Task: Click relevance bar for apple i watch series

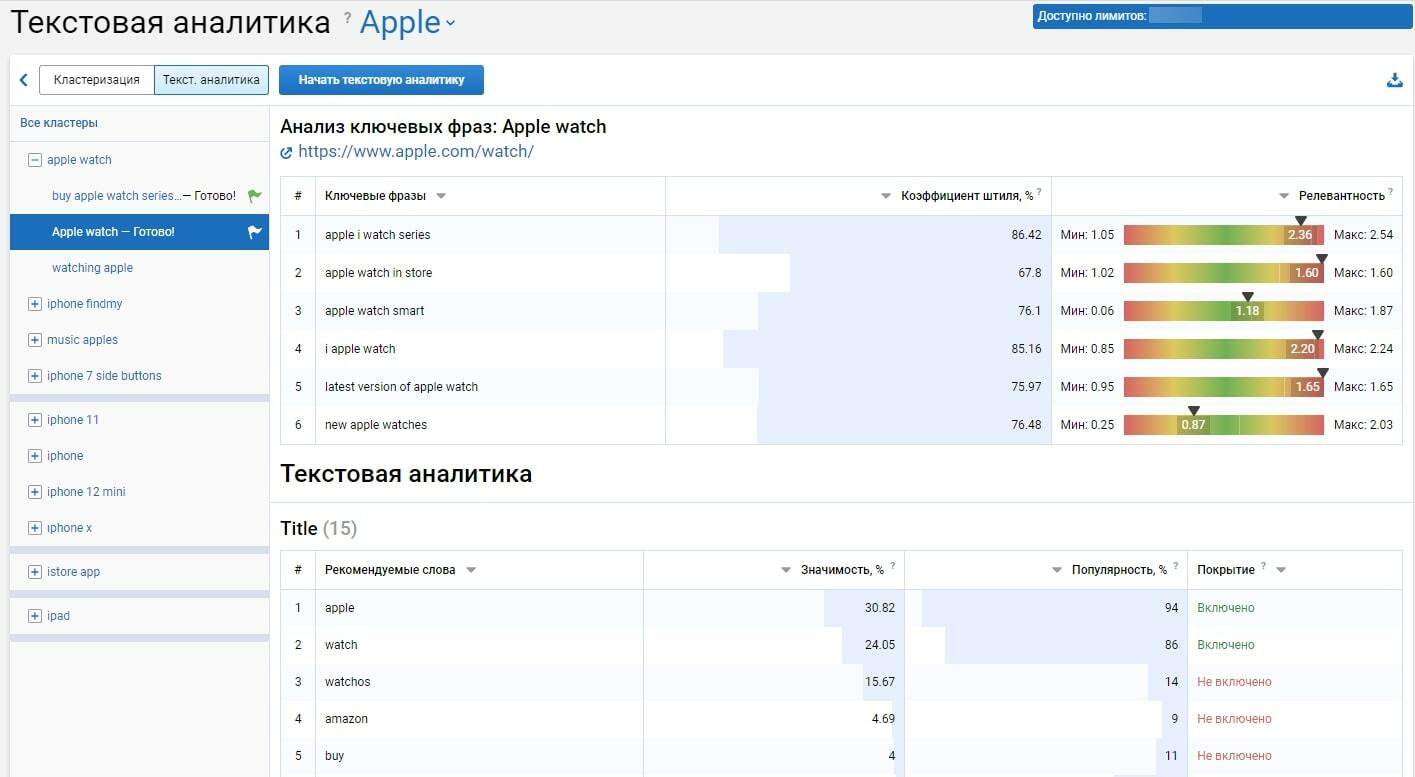Action: 1224,235
